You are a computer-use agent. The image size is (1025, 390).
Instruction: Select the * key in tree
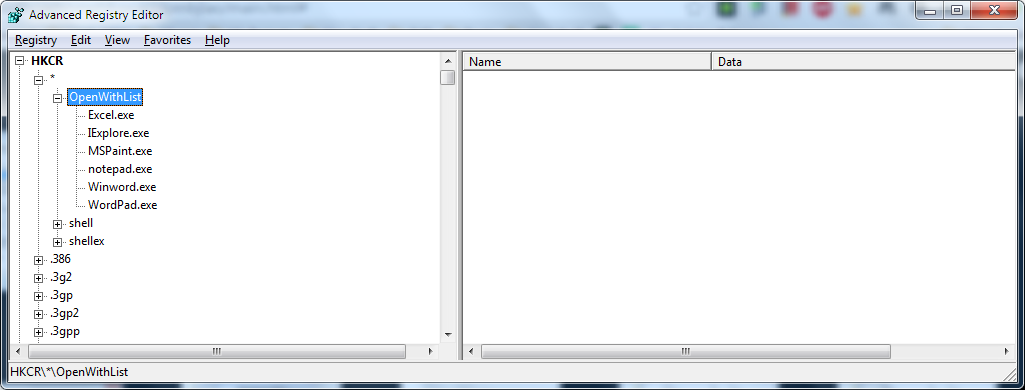tap(52, 79)
